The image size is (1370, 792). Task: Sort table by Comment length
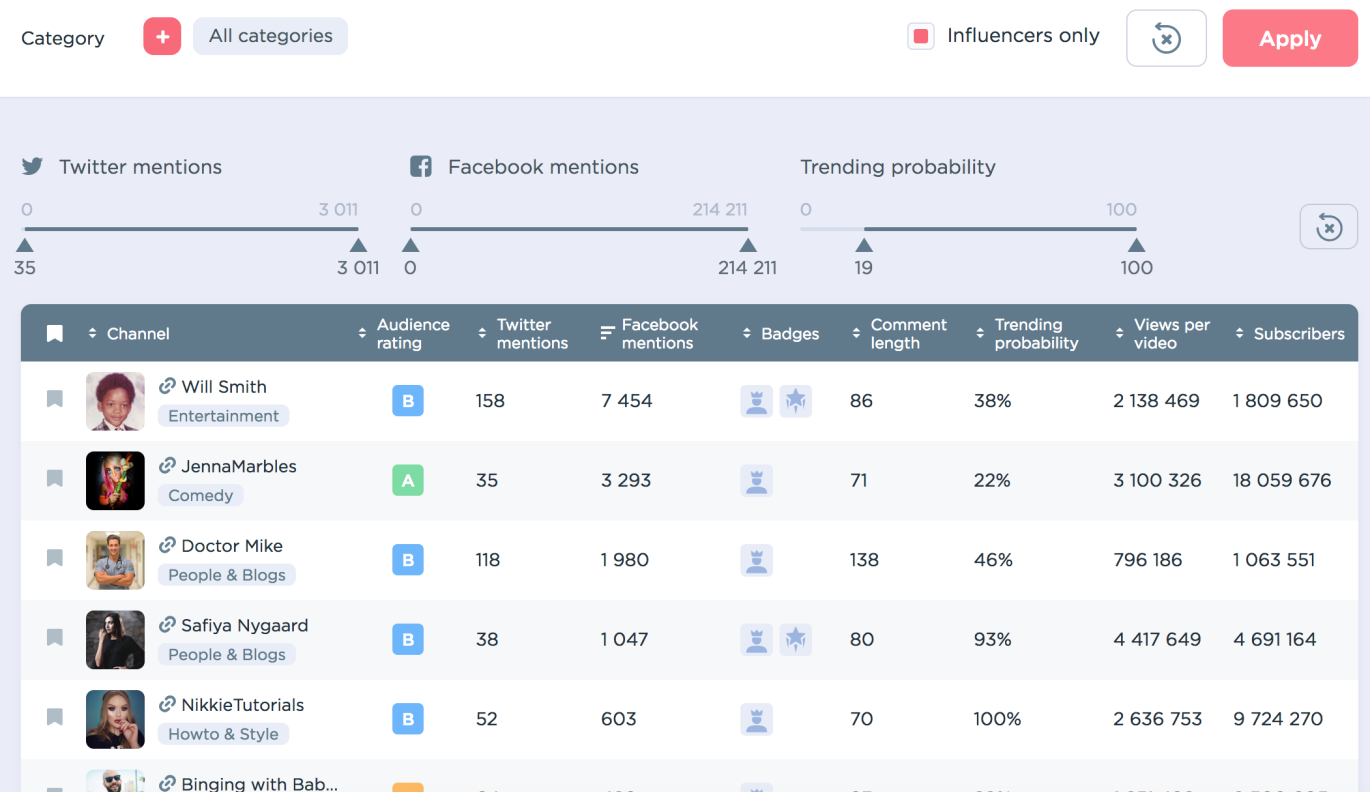click(x=899, y=333)
